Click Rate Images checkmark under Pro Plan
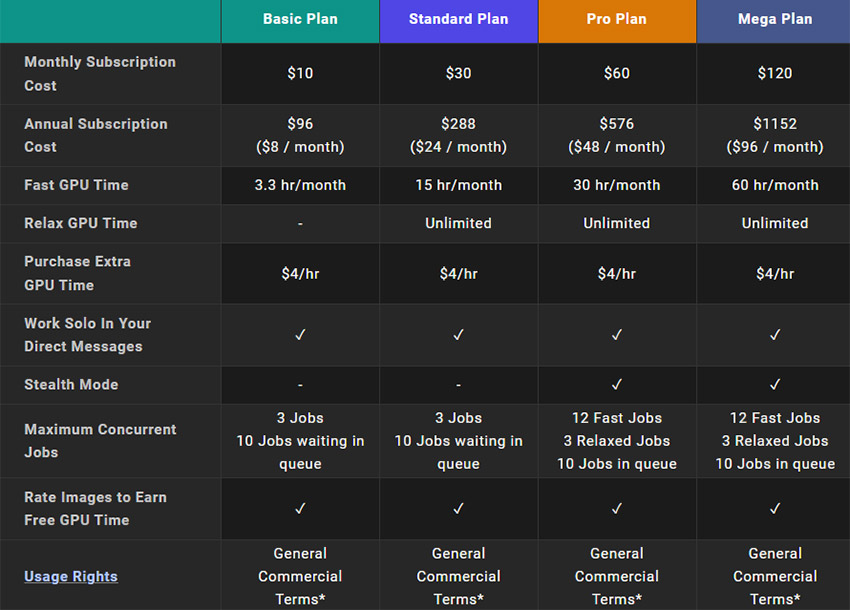The image size is (850, 610). click(x=617, y=509)
